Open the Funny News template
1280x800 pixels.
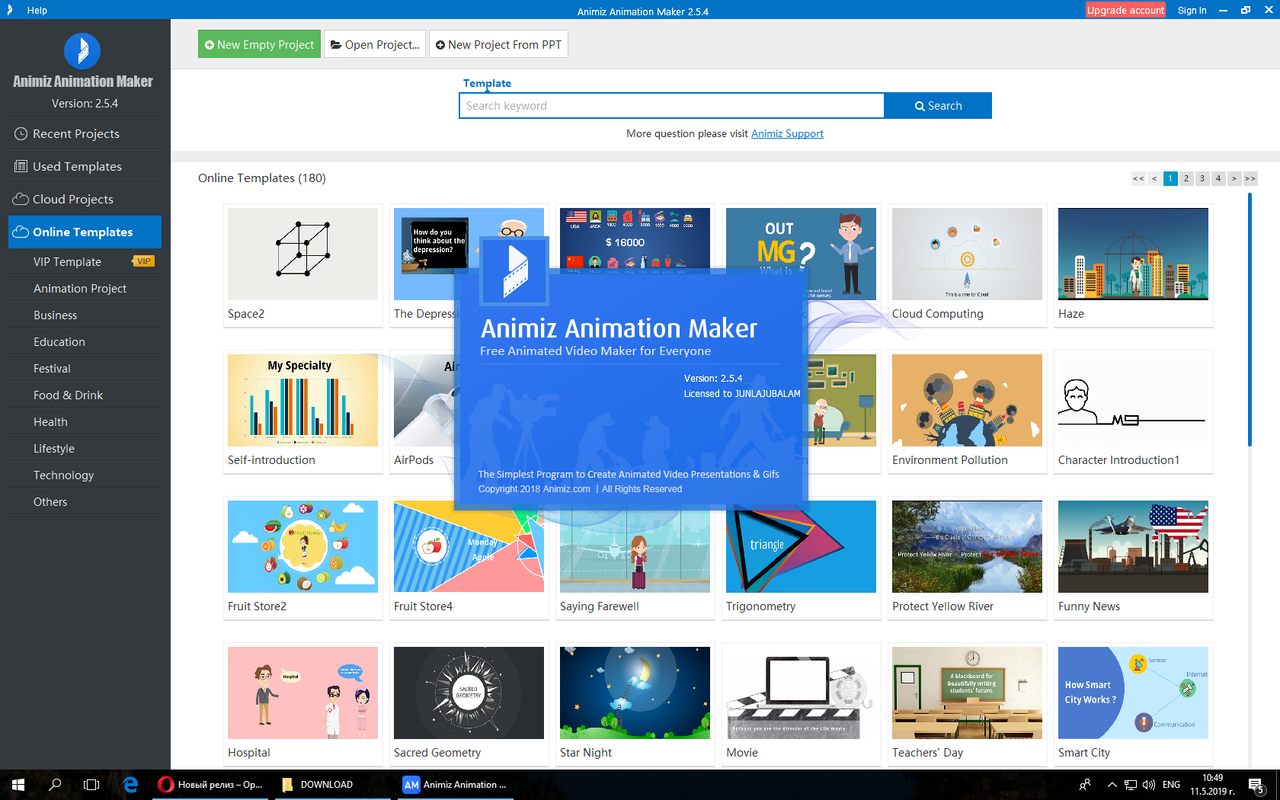pos(1133,547)
